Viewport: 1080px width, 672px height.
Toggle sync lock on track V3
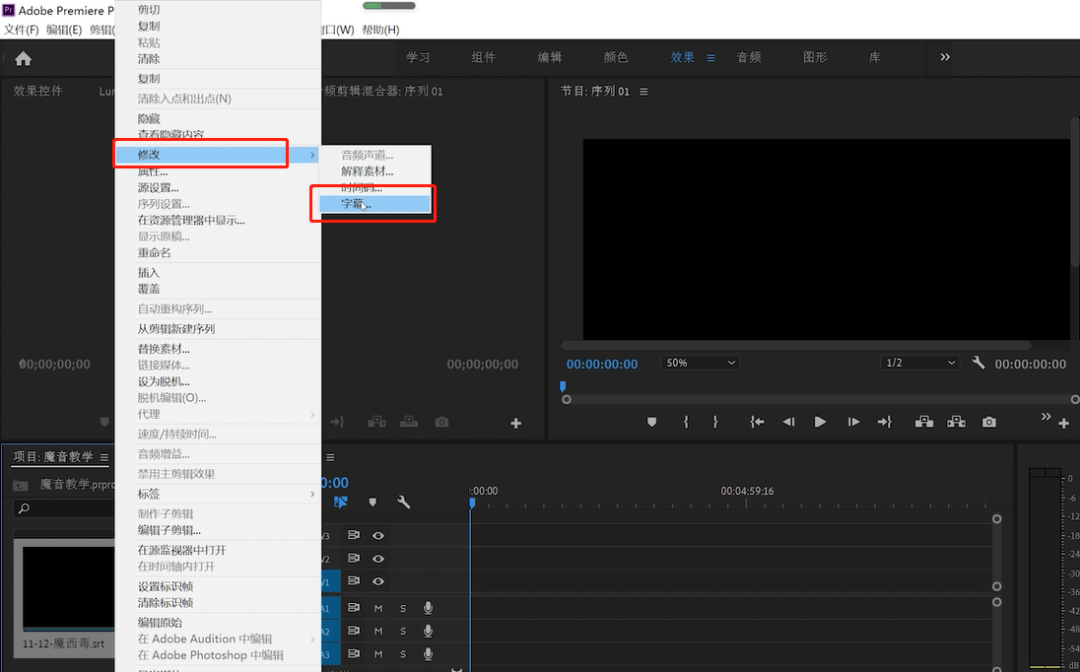(x=354, y=535)
